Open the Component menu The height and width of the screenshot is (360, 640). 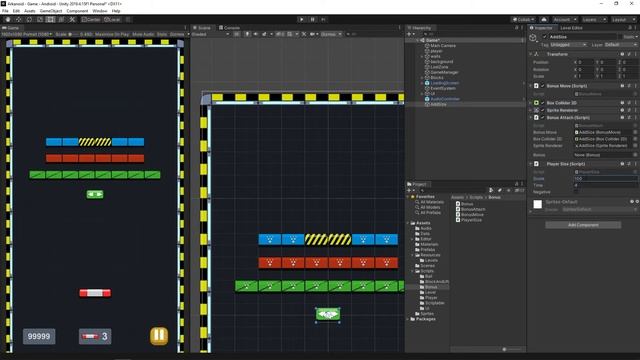tap(77, 11)
